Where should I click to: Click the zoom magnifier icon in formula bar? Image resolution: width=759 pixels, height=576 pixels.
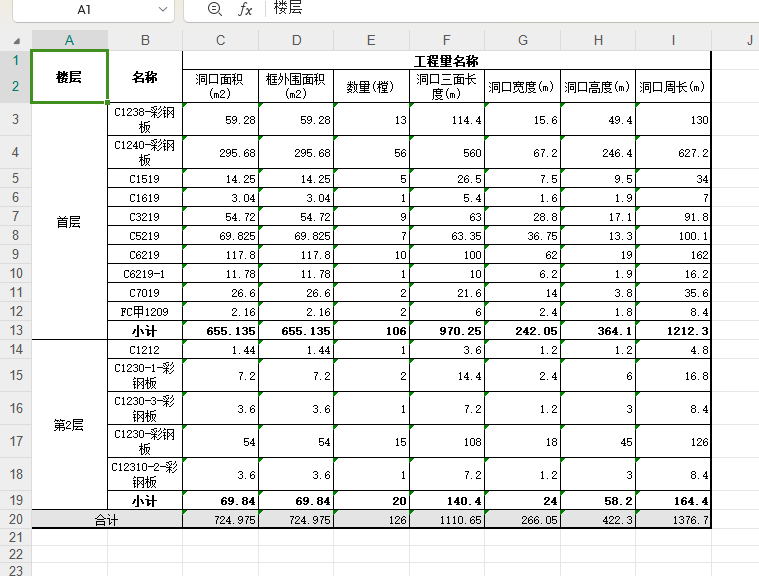(x=214, y=9)
